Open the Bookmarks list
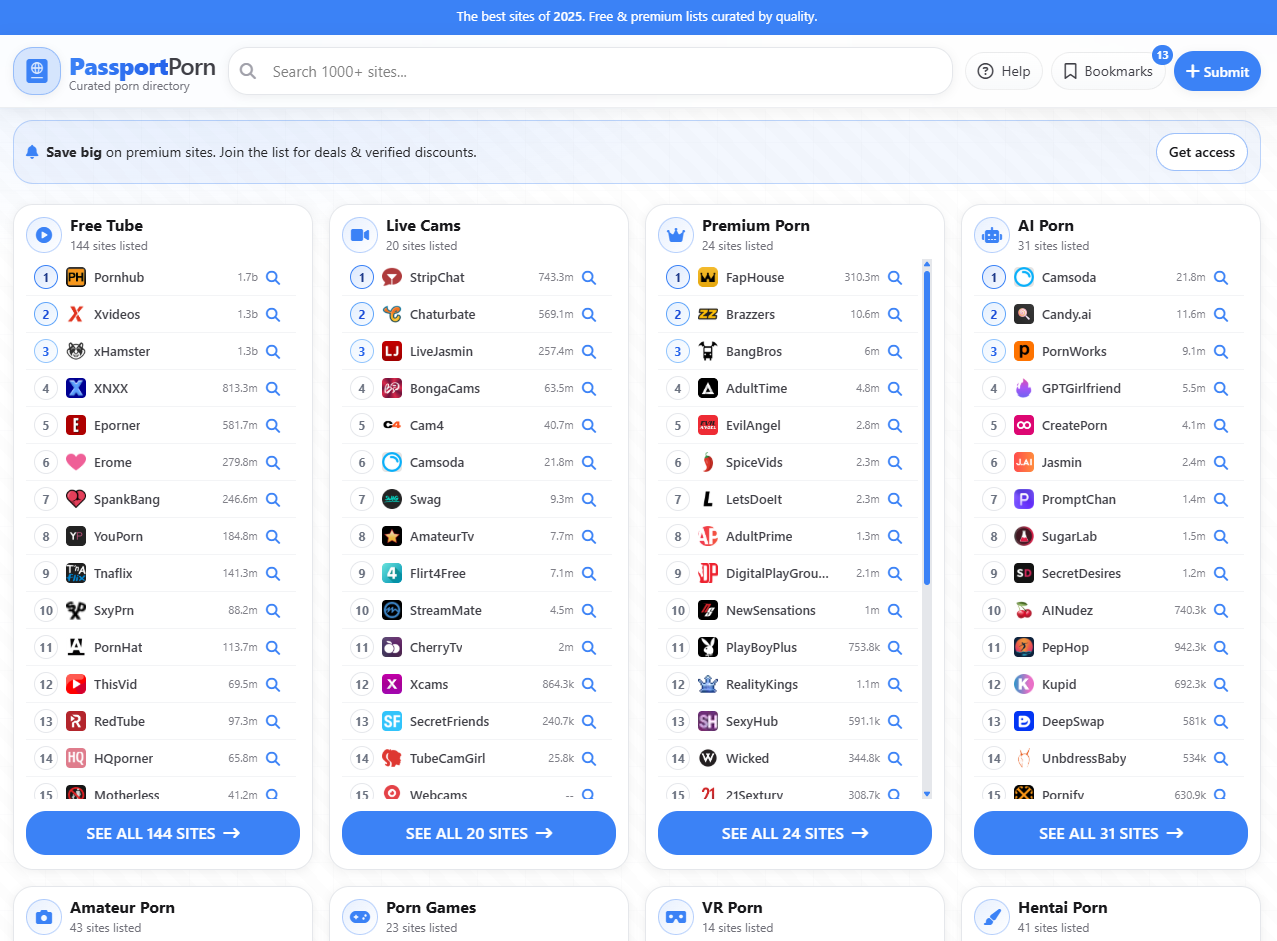 (x=1108, y=72)
